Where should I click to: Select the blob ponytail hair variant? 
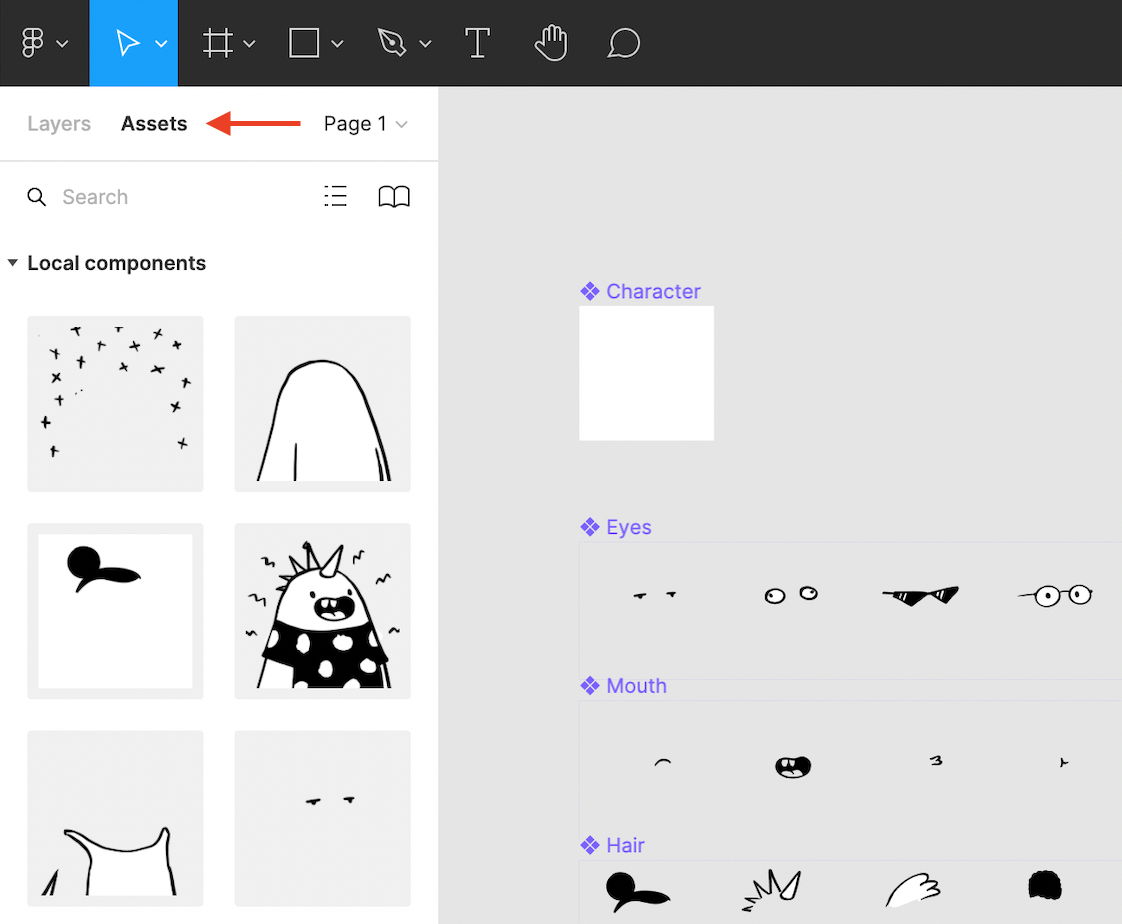[637, 892]
